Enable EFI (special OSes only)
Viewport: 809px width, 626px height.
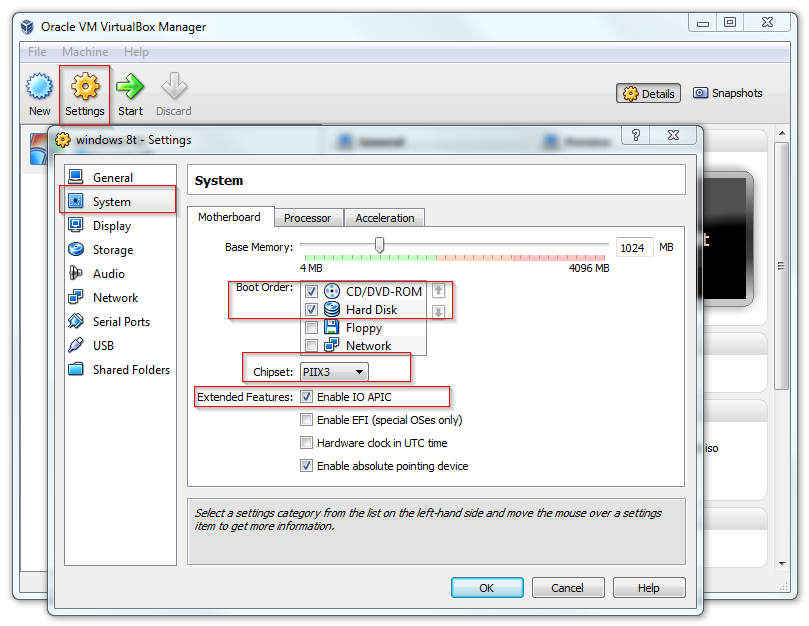click(306, 420)
